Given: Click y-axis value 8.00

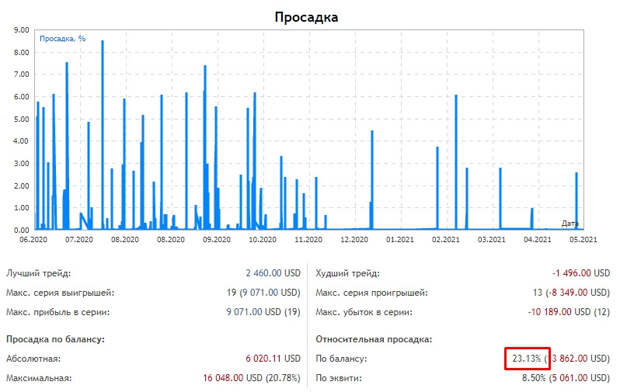Looking at the screenshot, I should [x=21, y=53].
